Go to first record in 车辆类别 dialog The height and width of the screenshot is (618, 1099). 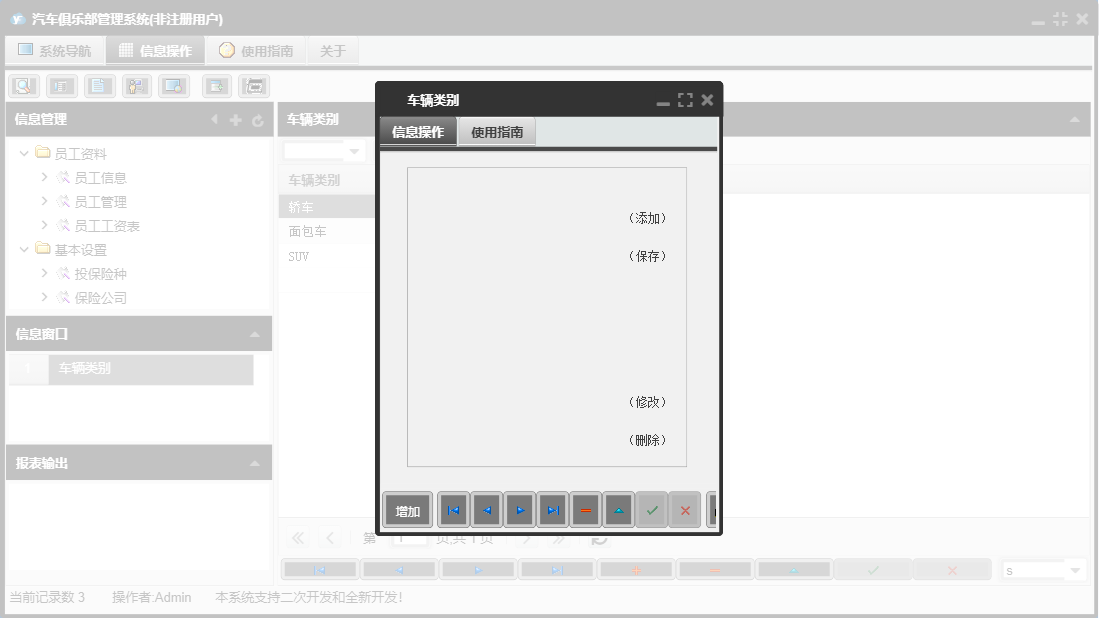(x=453, y=510)
